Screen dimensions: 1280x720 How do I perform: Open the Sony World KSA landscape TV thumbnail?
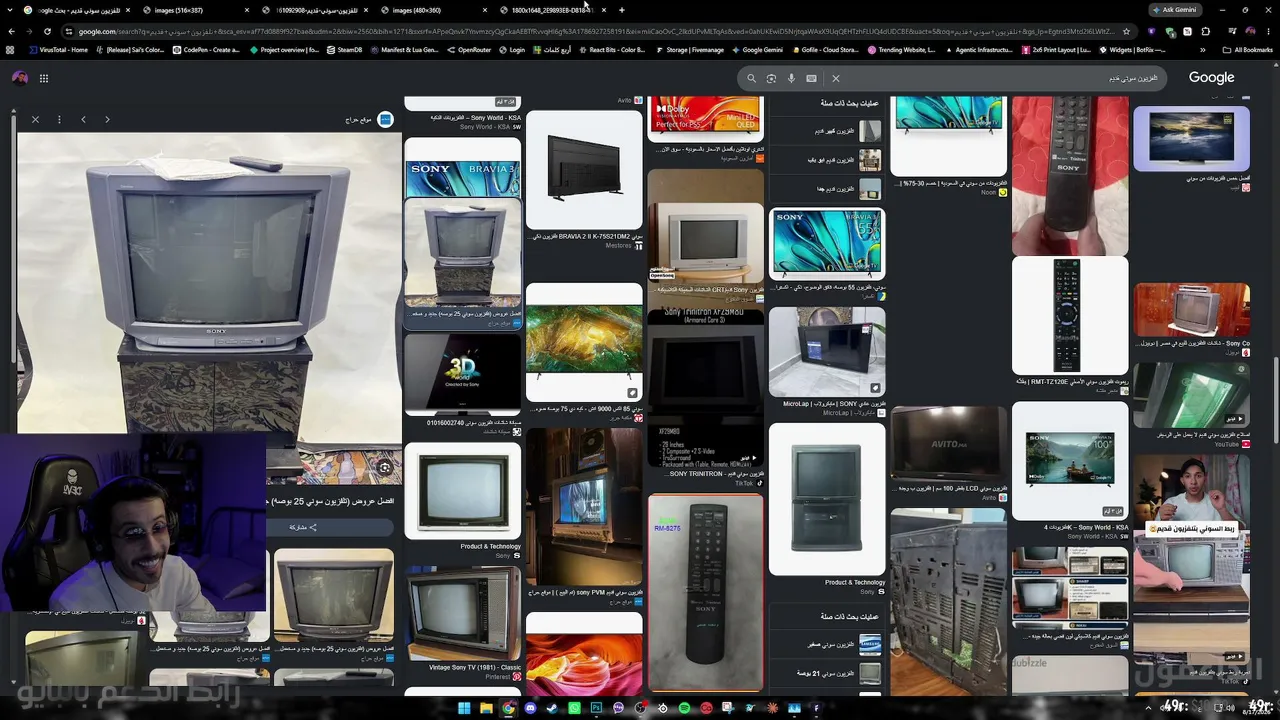click(x=1069, y=460)
